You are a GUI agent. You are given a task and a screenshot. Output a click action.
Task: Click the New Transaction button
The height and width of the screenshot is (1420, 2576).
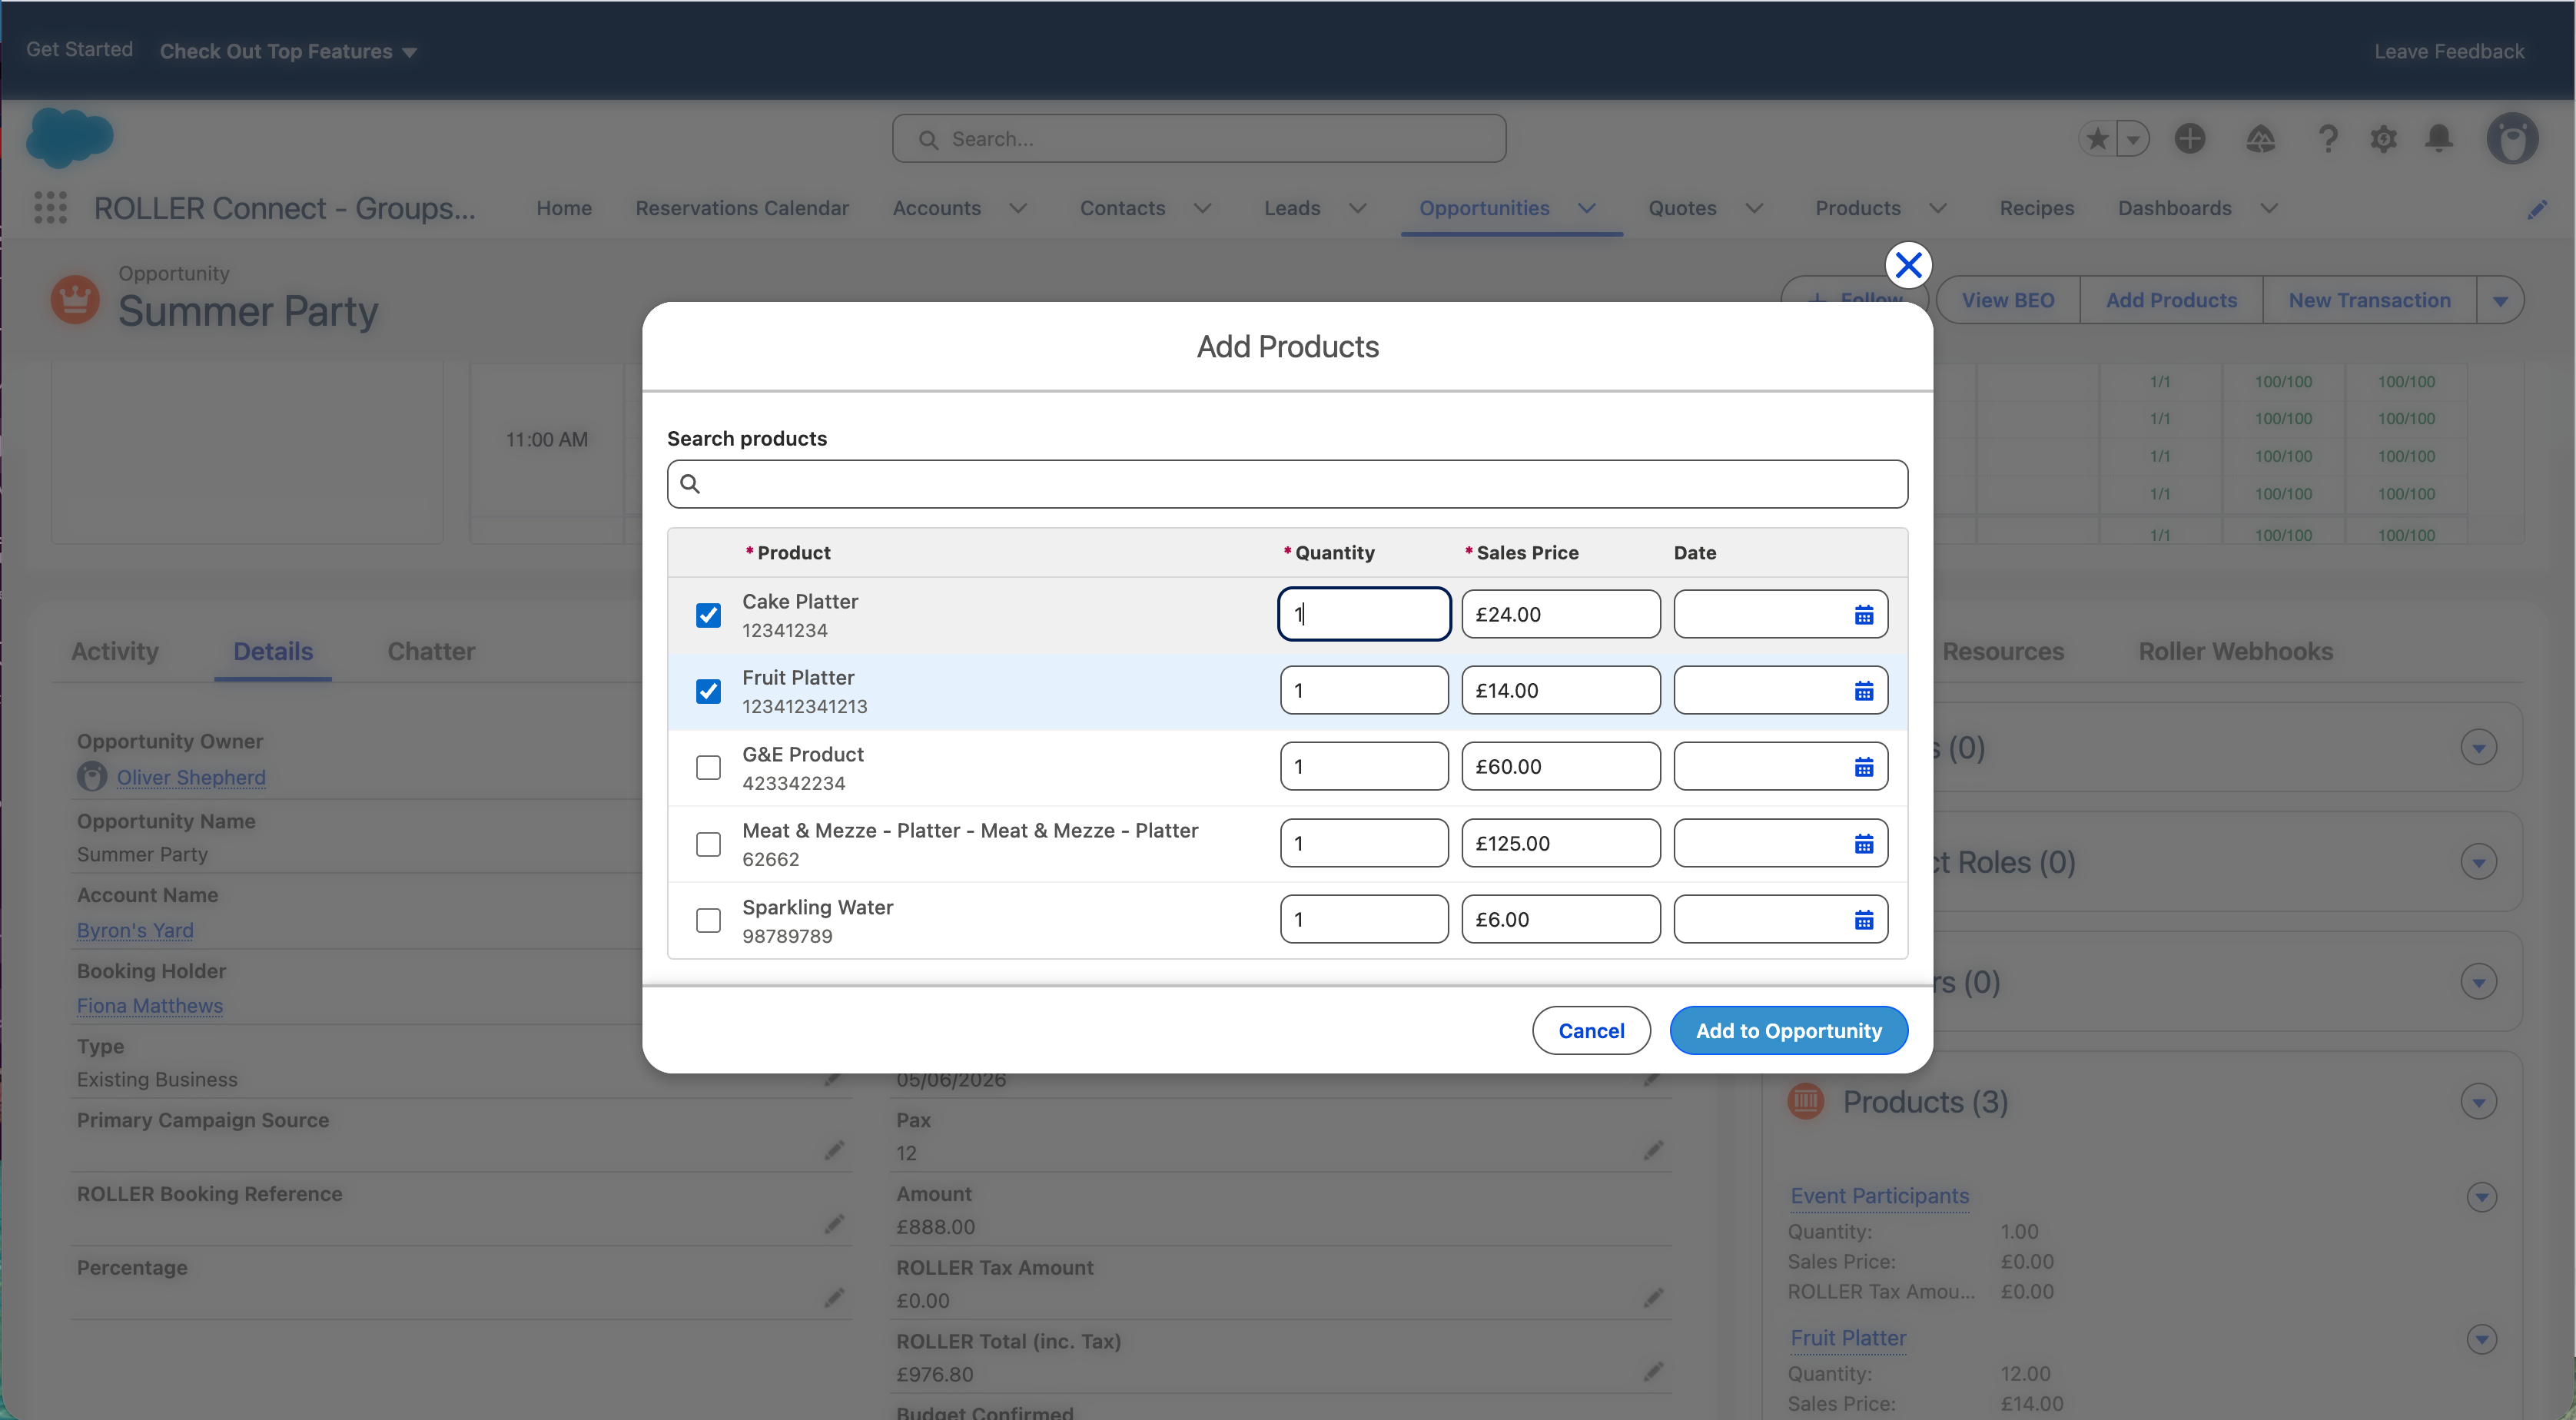[2369, 301]
